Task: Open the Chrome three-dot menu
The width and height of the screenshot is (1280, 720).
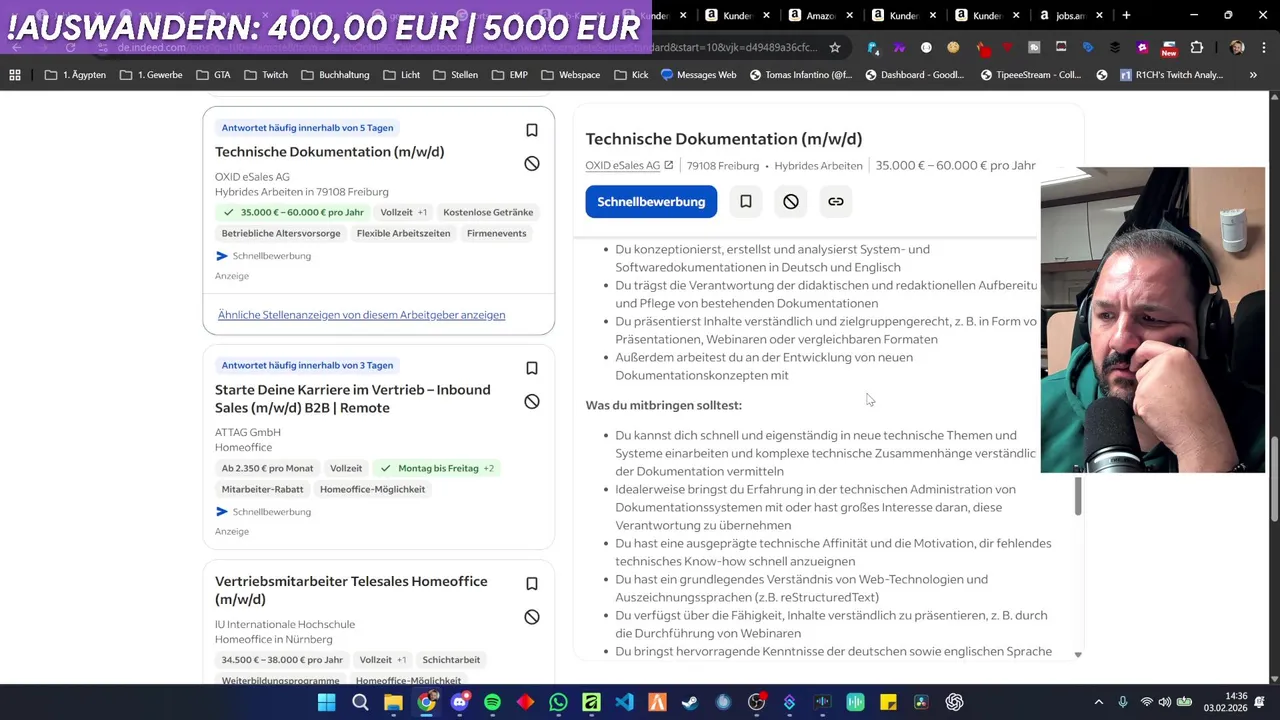Action: (1263, 47)
